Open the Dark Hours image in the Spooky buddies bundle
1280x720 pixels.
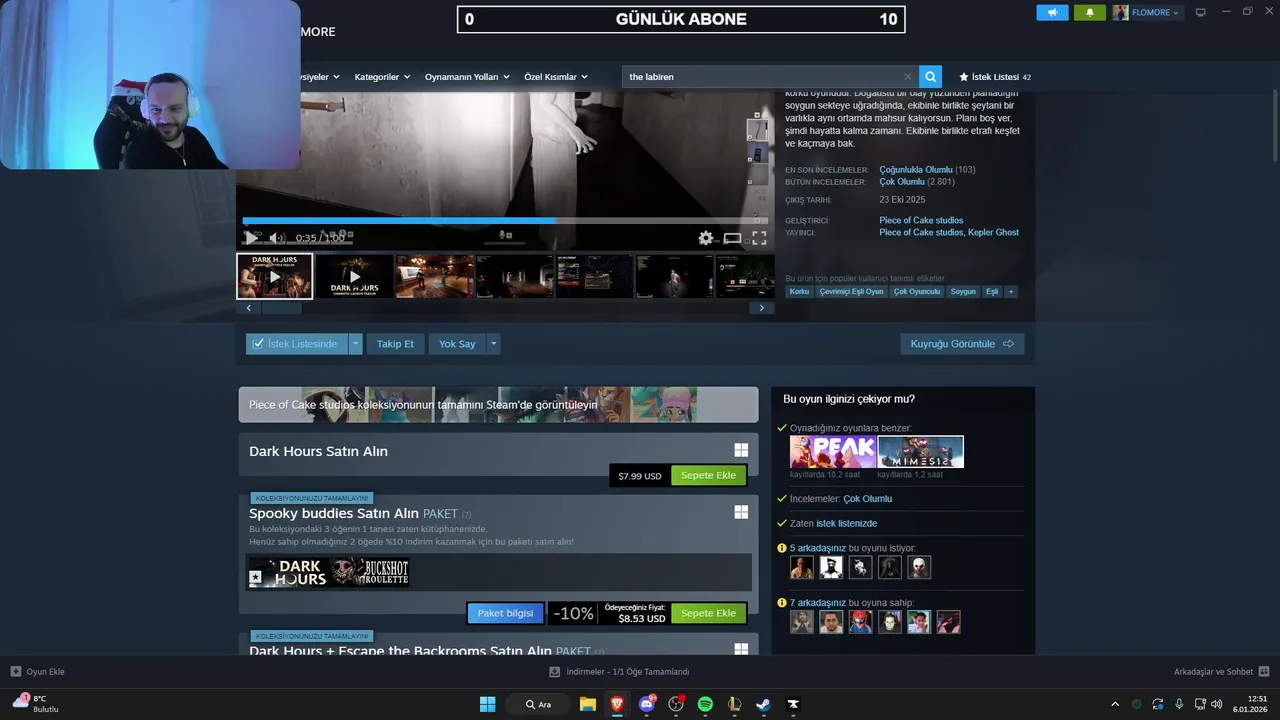coord(288,572)
